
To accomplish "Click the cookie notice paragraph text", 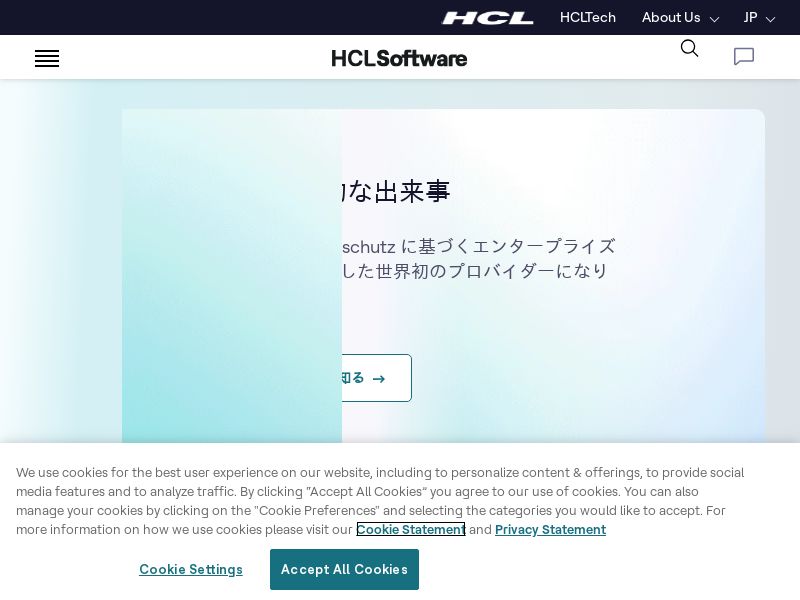I will 380,491.
